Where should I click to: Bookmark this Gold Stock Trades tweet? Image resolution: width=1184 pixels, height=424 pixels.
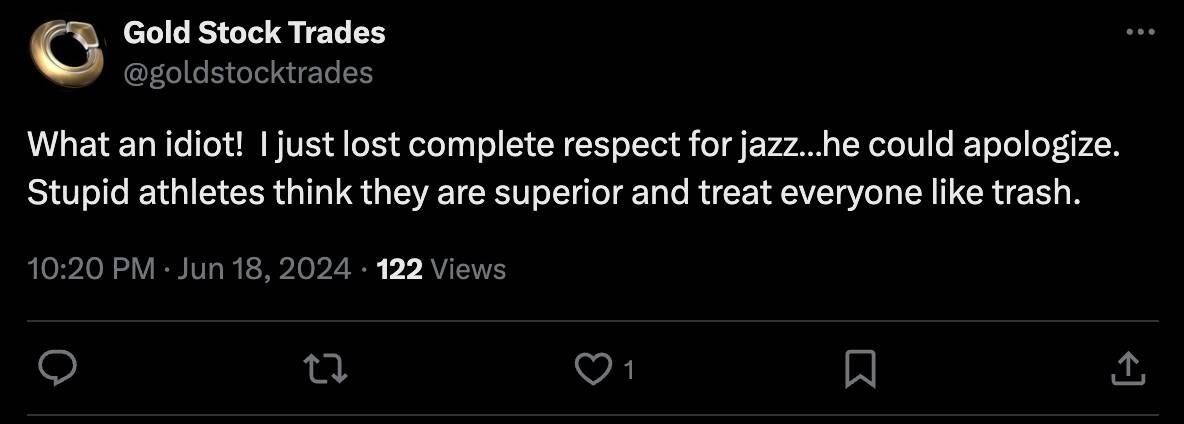point(860,370)
